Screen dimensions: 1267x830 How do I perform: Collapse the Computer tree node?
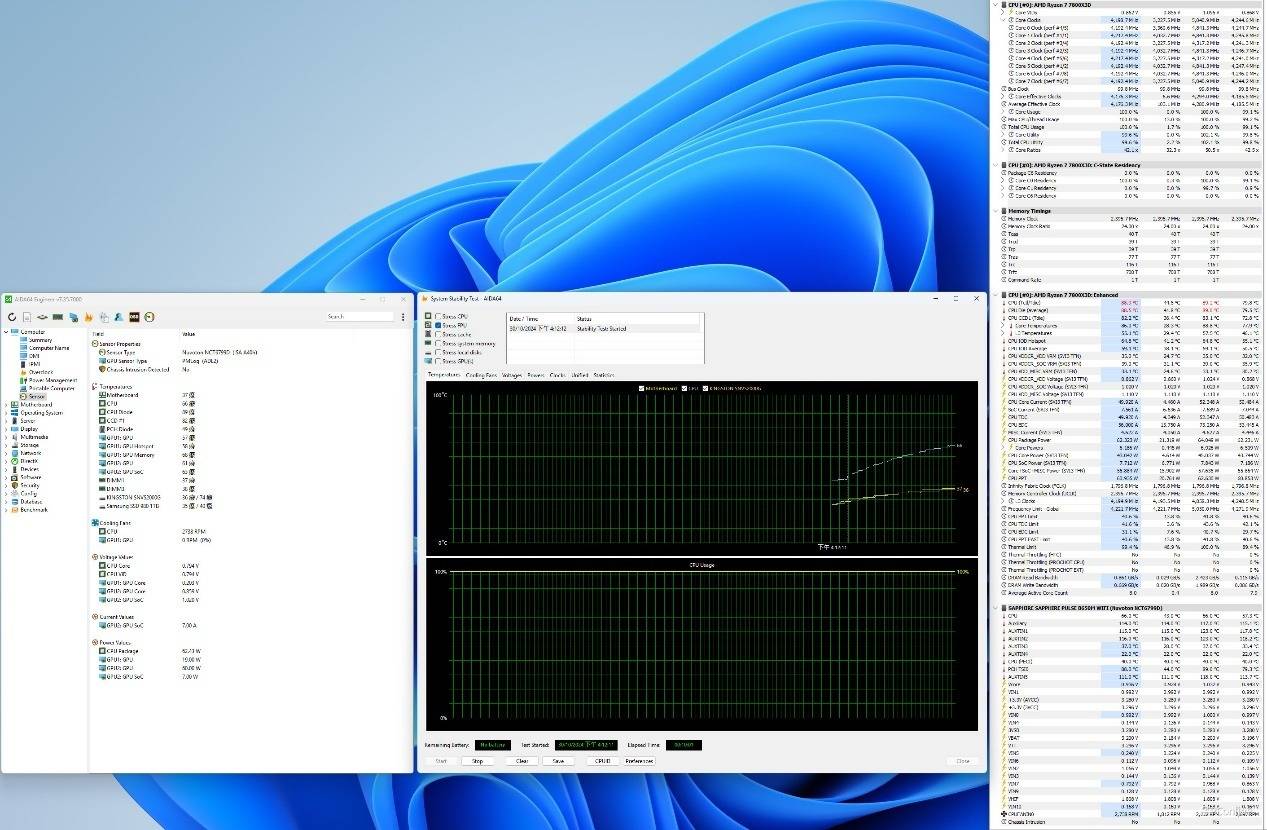[6, 332]
